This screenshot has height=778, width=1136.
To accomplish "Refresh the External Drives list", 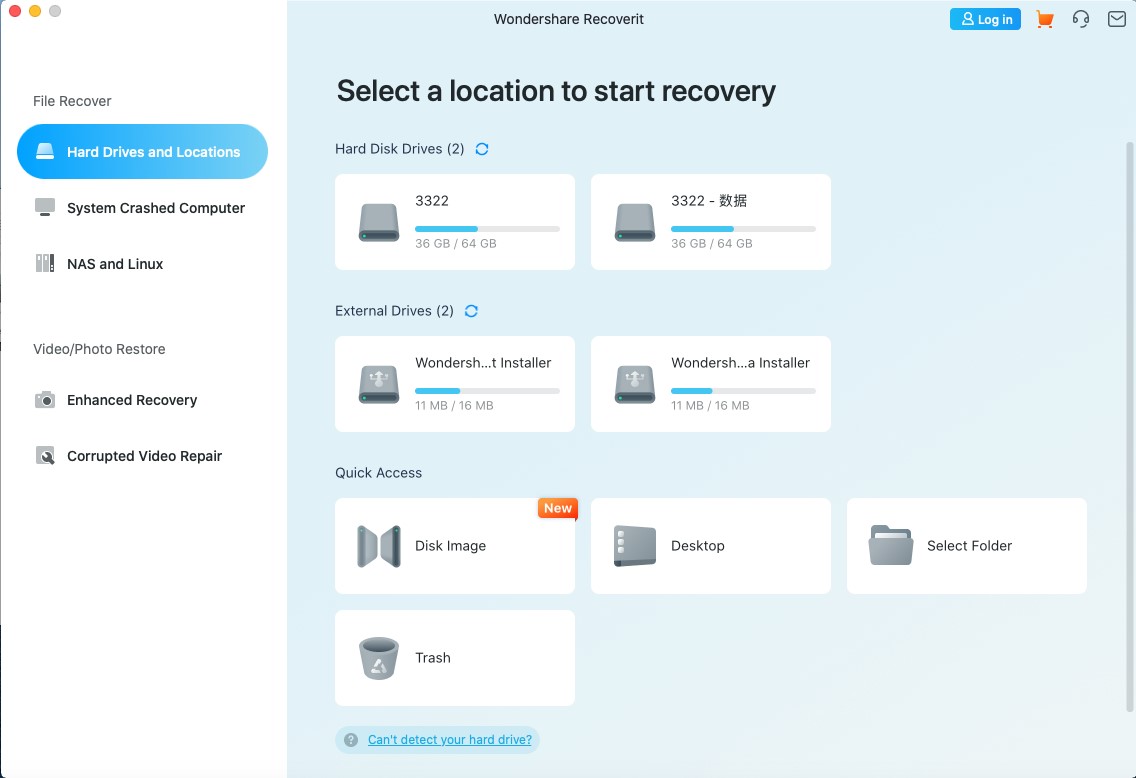I will pos(471,311).
